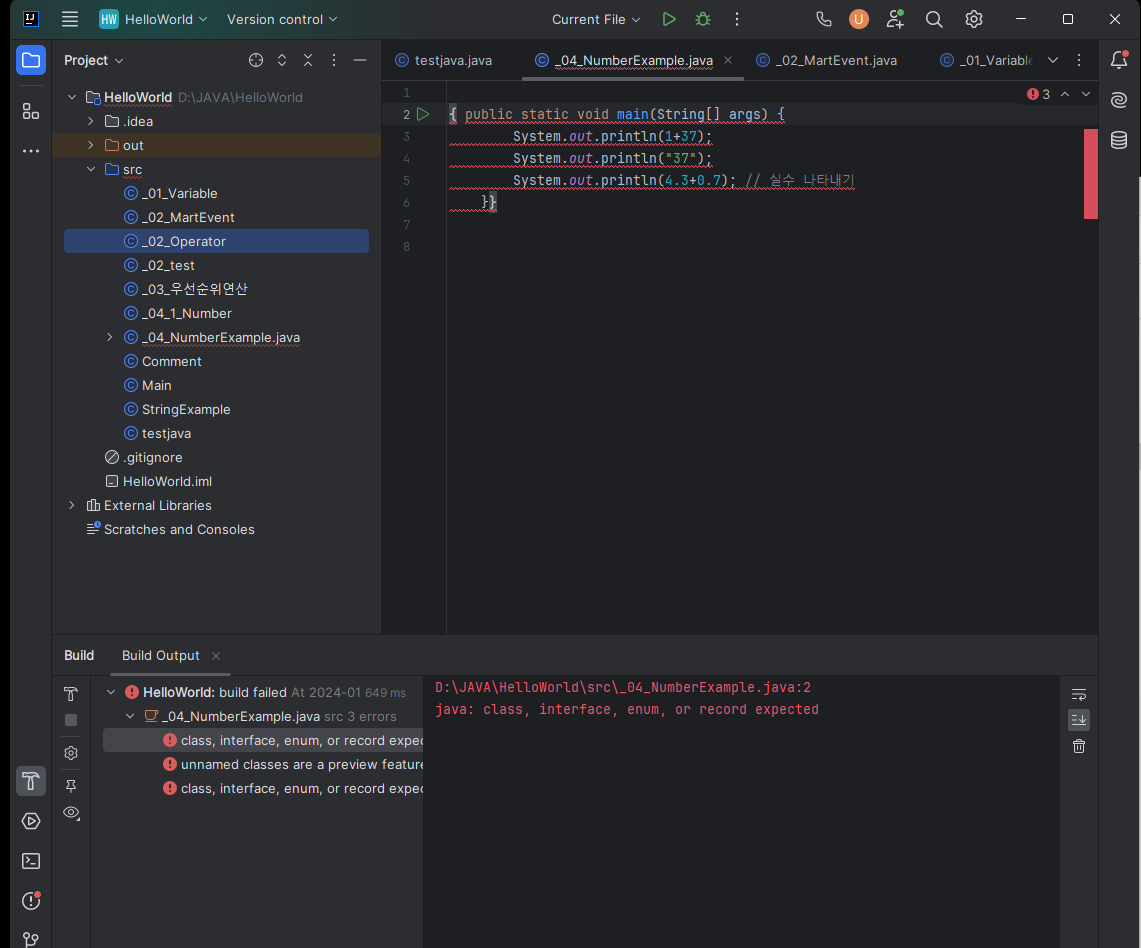Click the Debug bug icon
1141x948 pixels.
tap(703, 19)
